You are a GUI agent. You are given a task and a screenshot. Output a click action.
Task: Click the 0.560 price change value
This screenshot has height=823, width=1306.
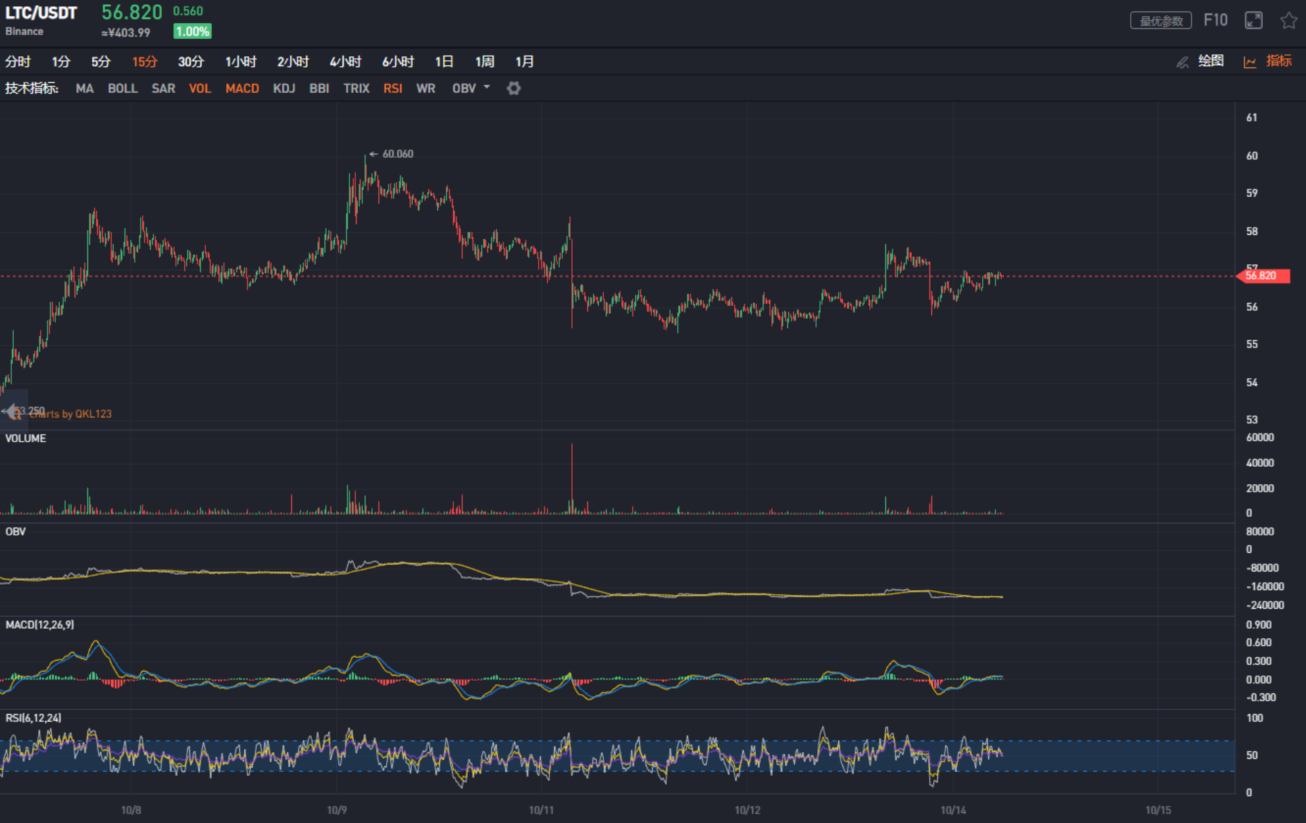[188, 11]
